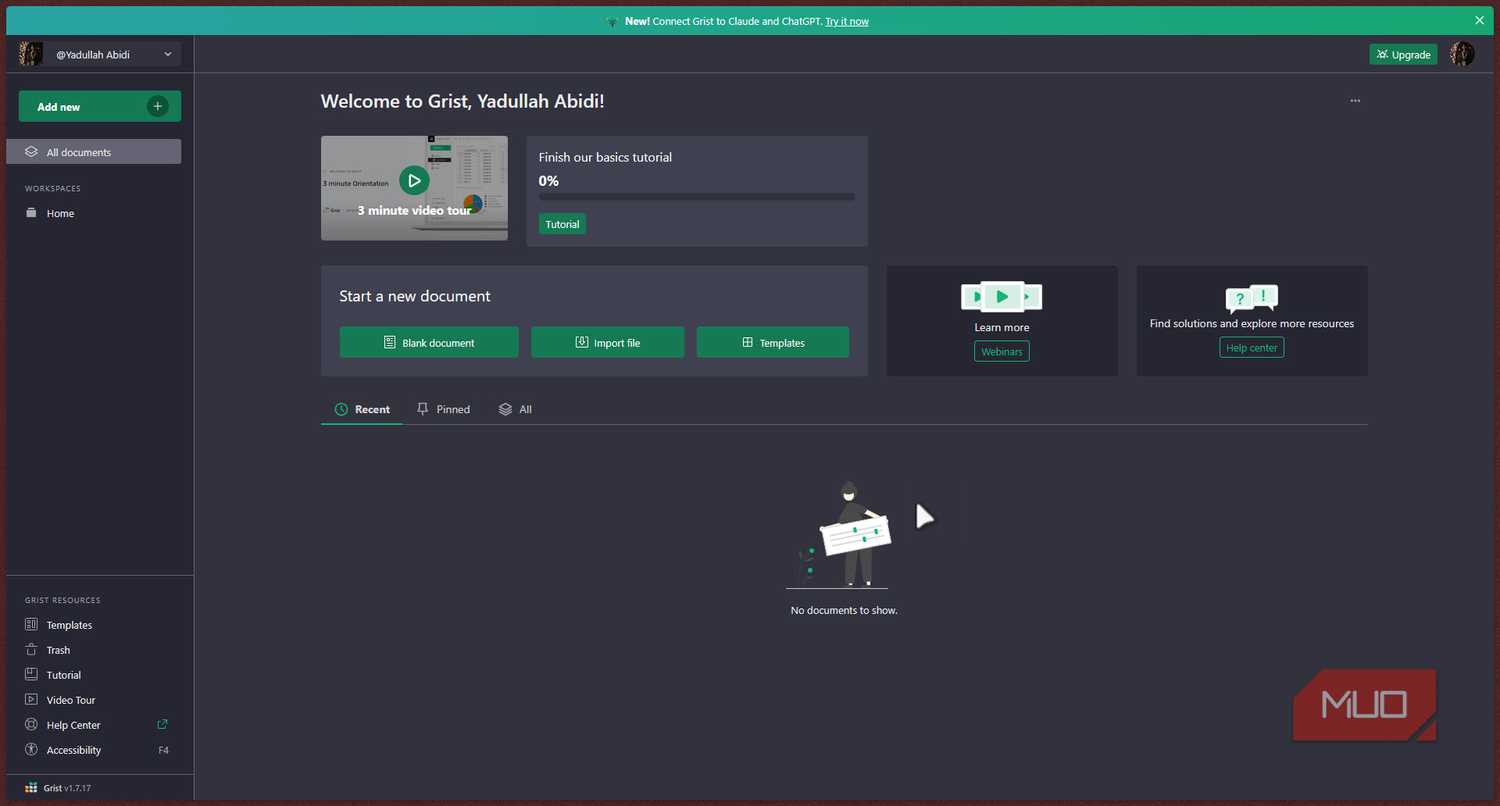This screenshot has height=806, width=1500.
Task: Open the profile avatar at top right
Action: (x=1462, y=54)
